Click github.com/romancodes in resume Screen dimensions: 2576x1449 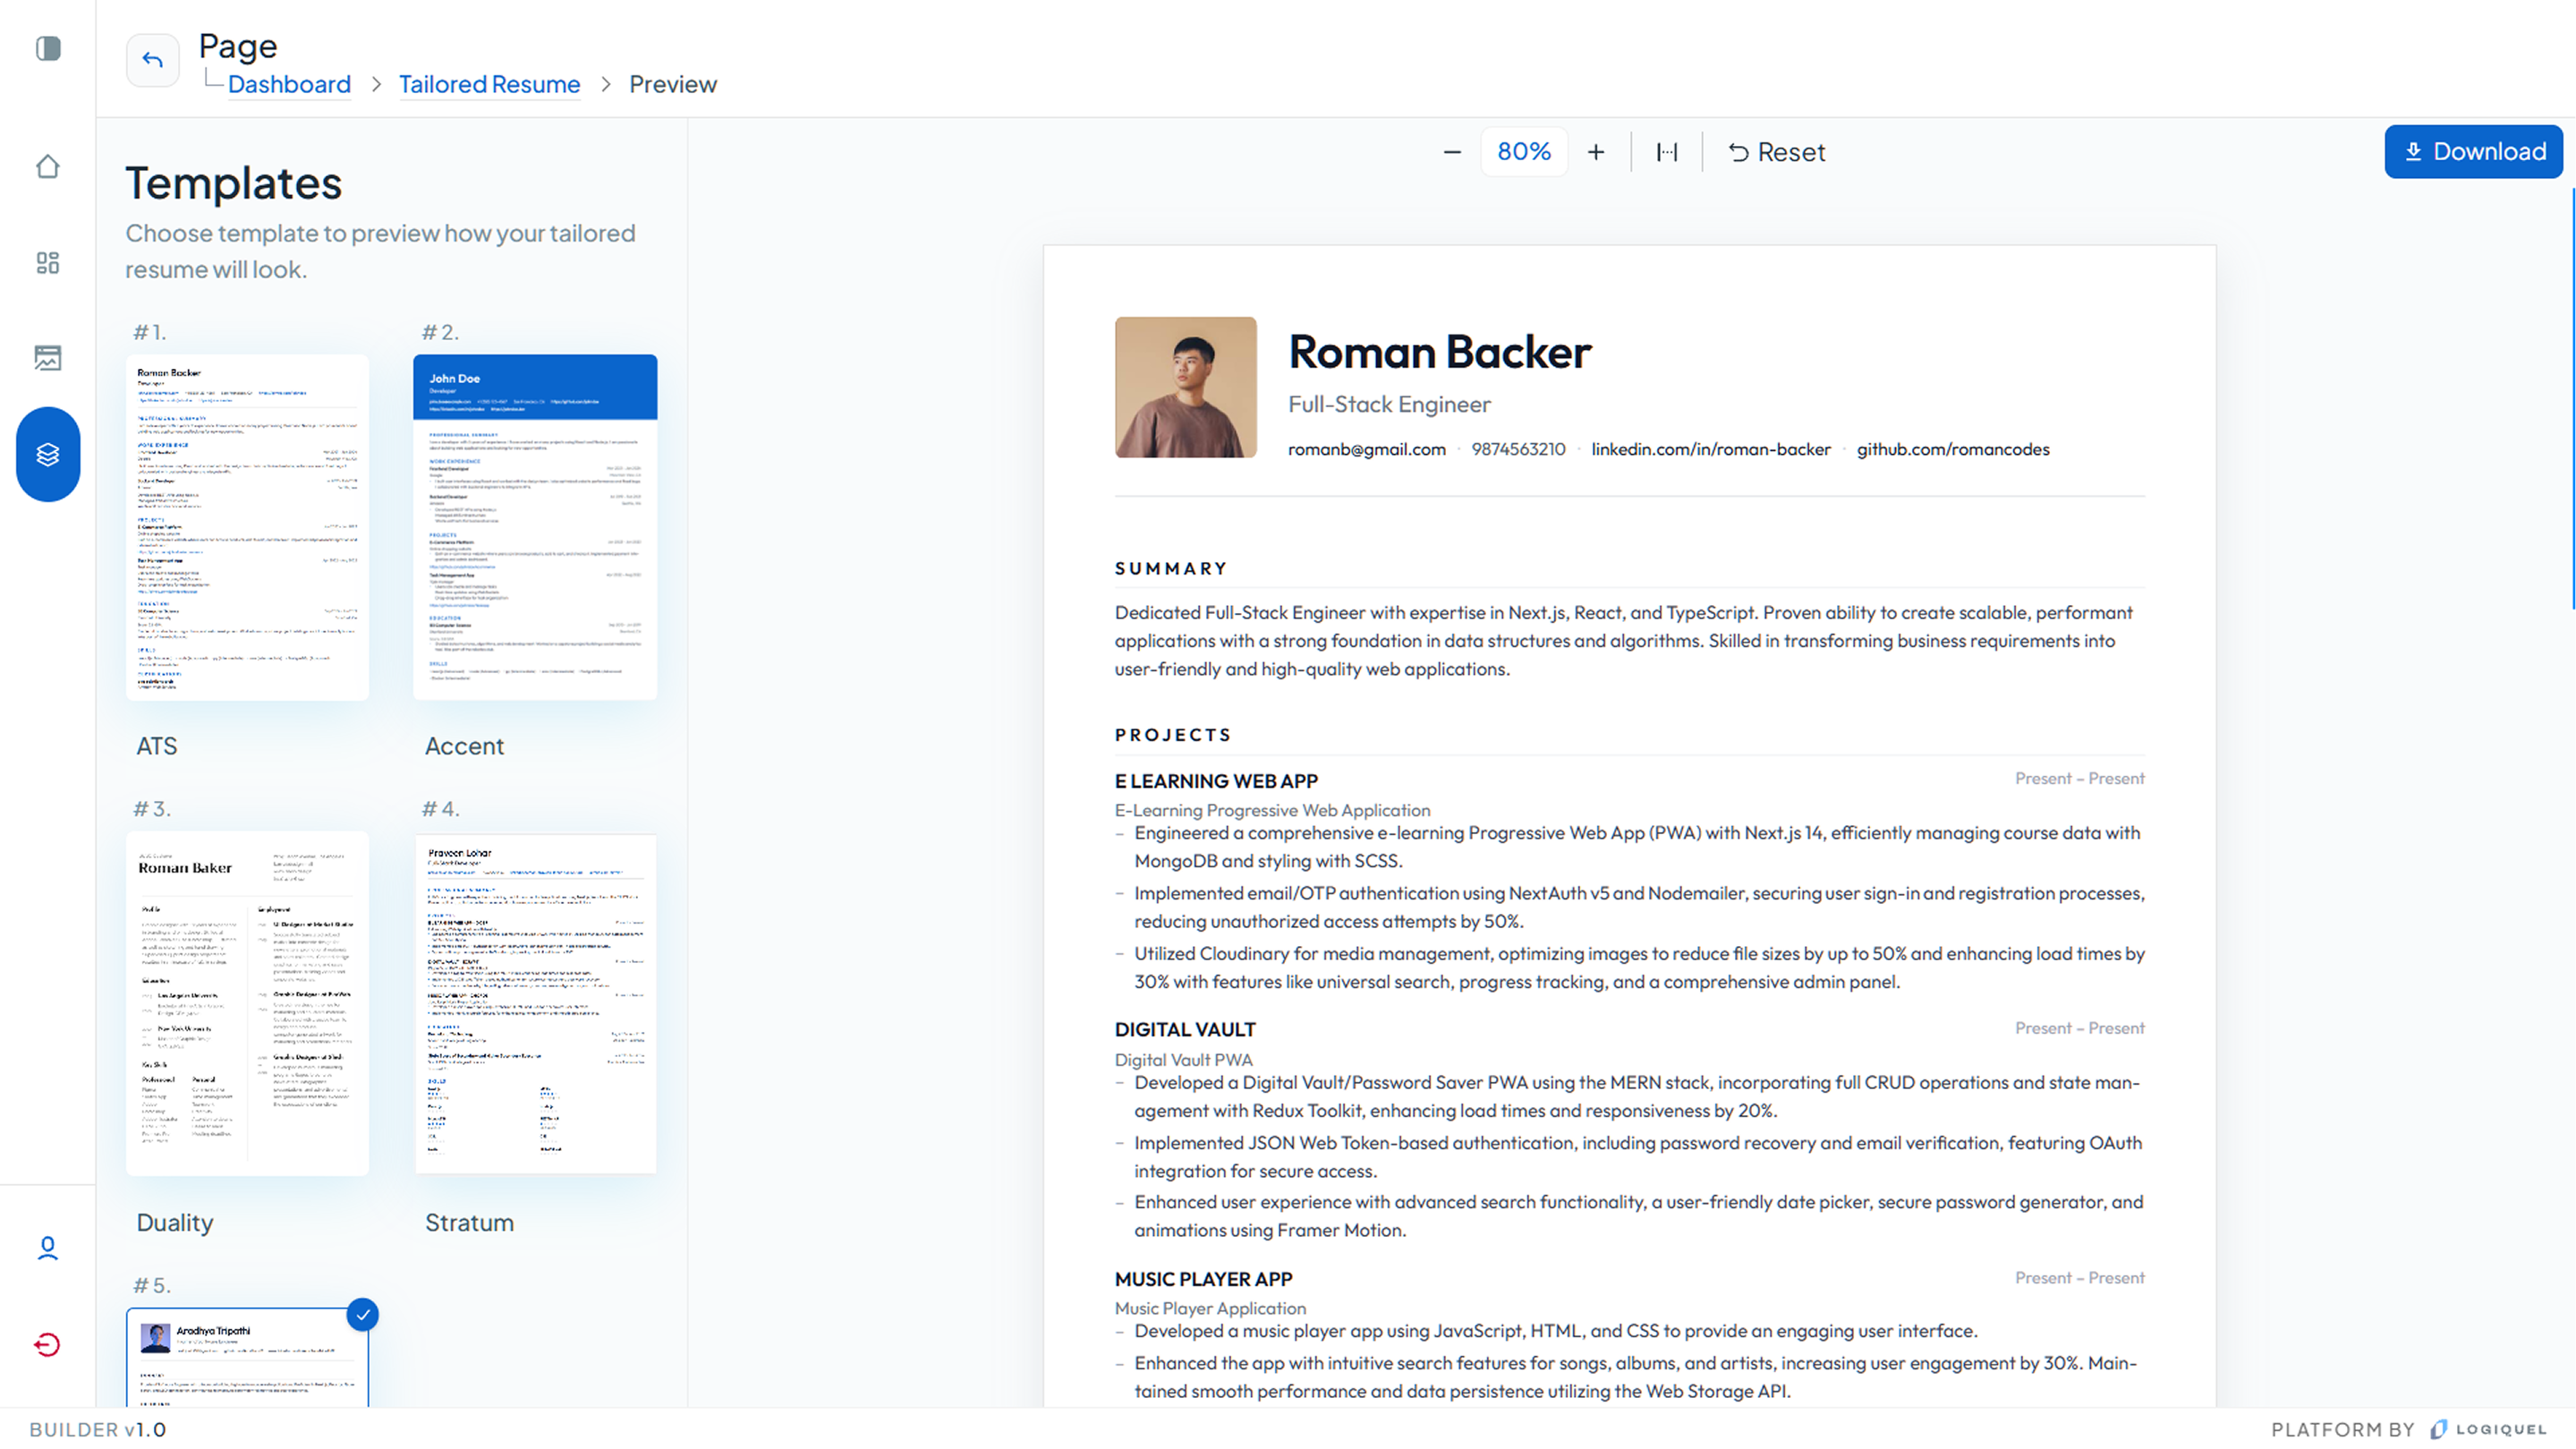1953,449
